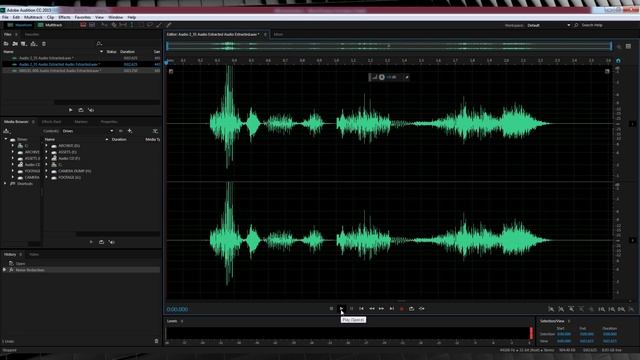The height and width of the screenshot is (360, 640).
Task: Select the Marquee Selection tool
Action: point(141,25)
